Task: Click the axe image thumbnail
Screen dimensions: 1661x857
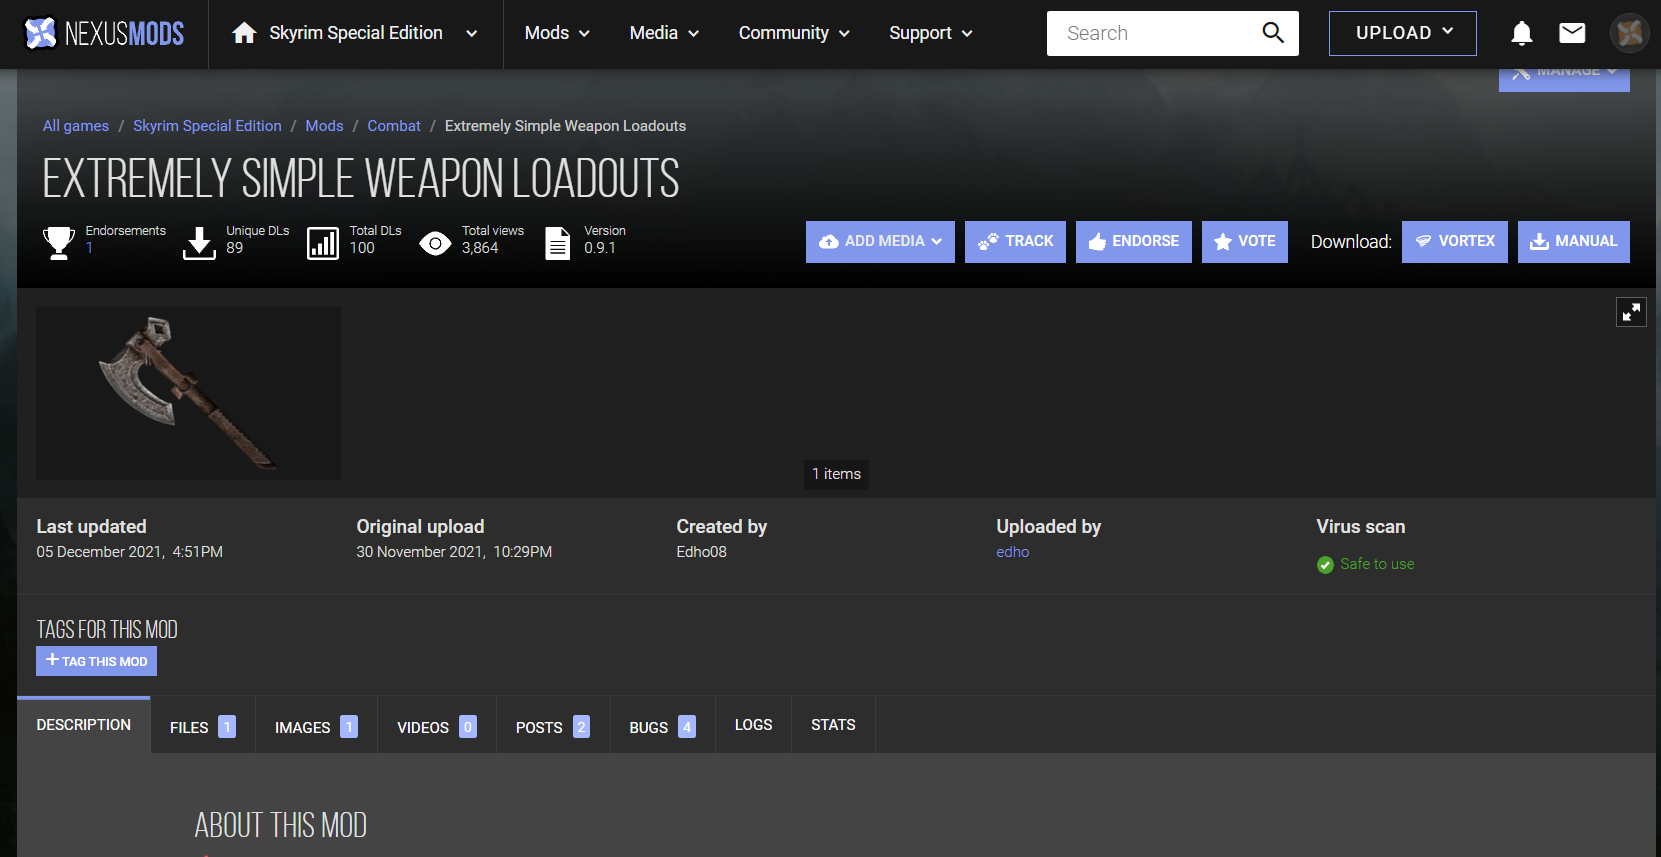Action: tap(188, 393)
